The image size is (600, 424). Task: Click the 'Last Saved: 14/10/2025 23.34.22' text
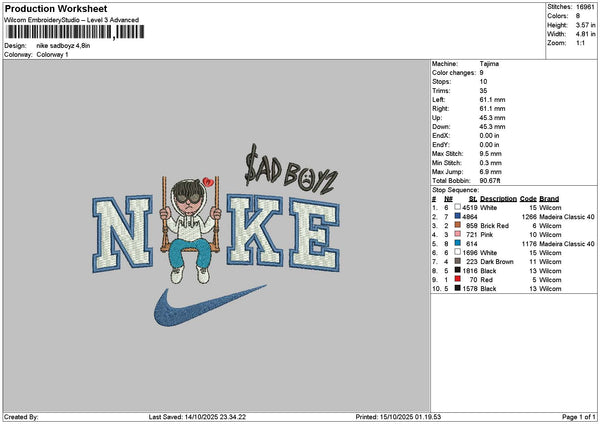197,417
